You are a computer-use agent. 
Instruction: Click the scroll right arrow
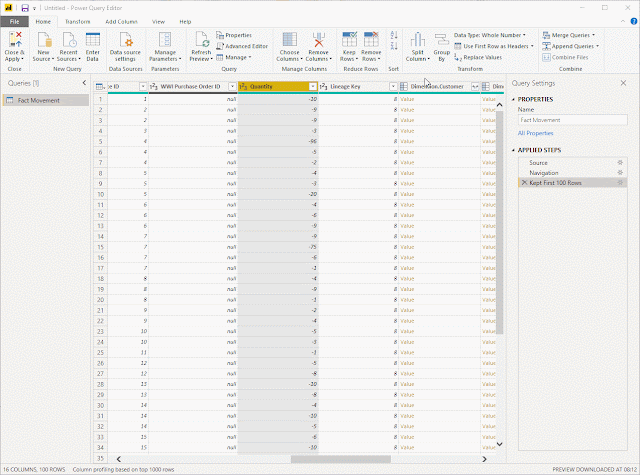(484, 459)
